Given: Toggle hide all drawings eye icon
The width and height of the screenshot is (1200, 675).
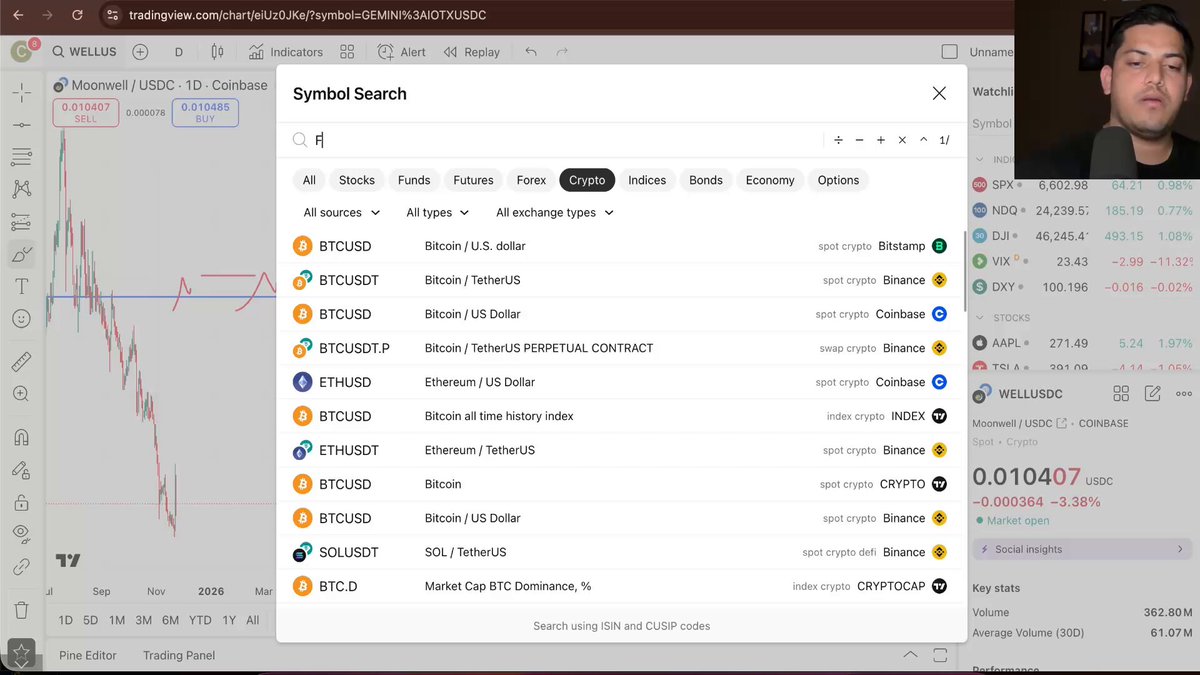Looking at the screenshot, I should (x=21, y=534).
